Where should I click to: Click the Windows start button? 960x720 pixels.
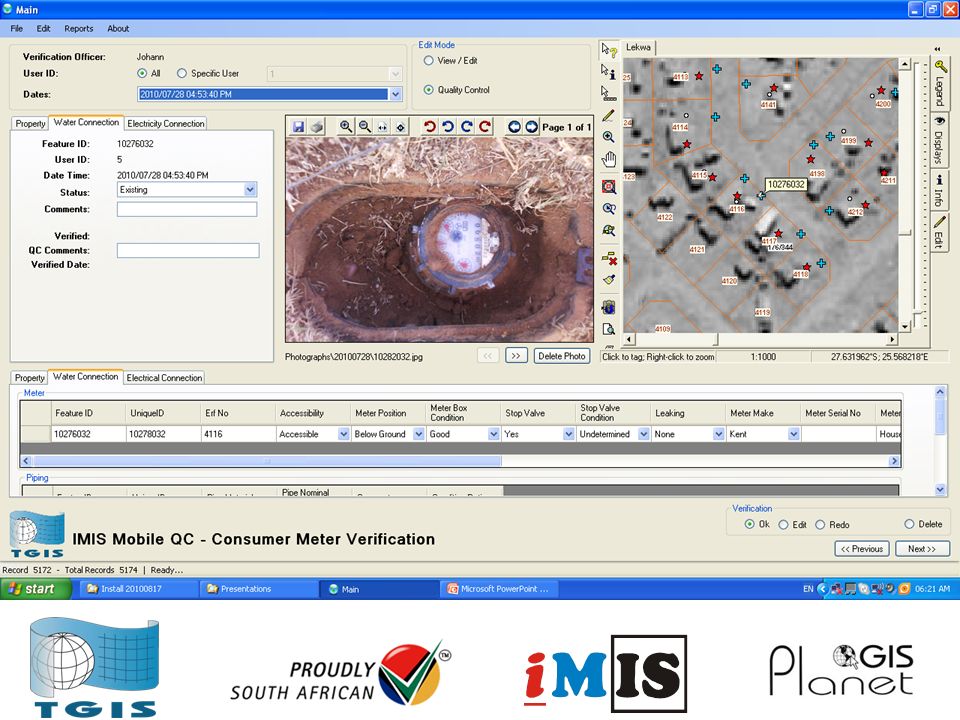pos(36,589)
